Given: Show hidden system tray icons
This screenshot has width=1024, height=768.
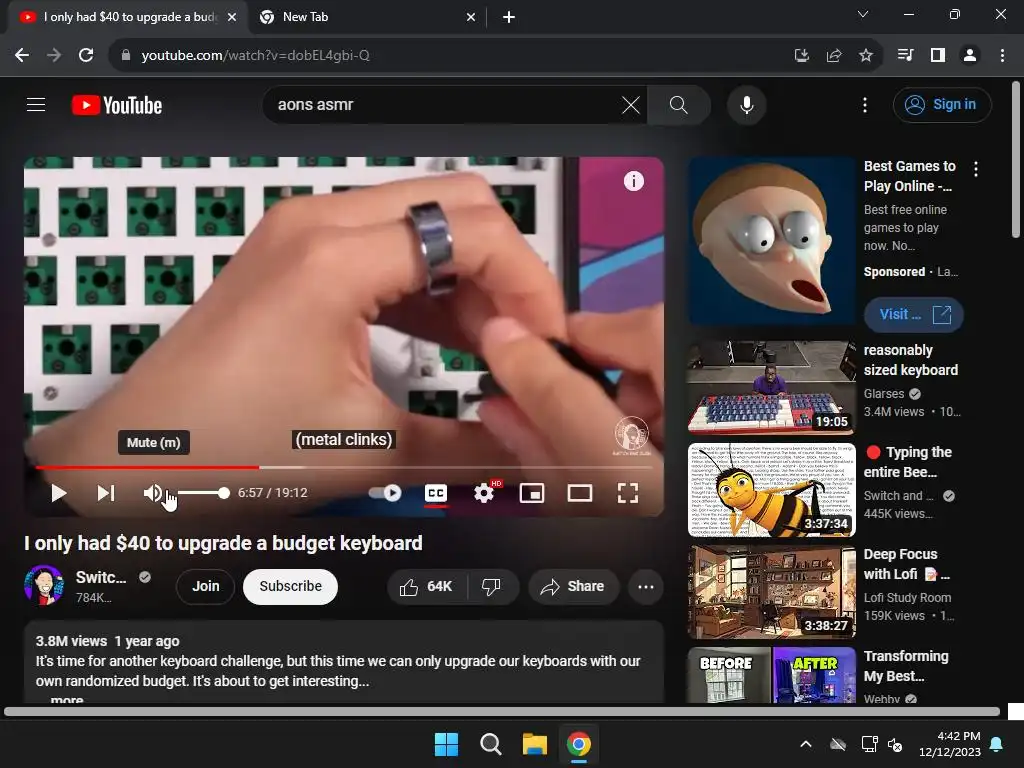Looking at the screenshot, I should (x=806, y=744).
